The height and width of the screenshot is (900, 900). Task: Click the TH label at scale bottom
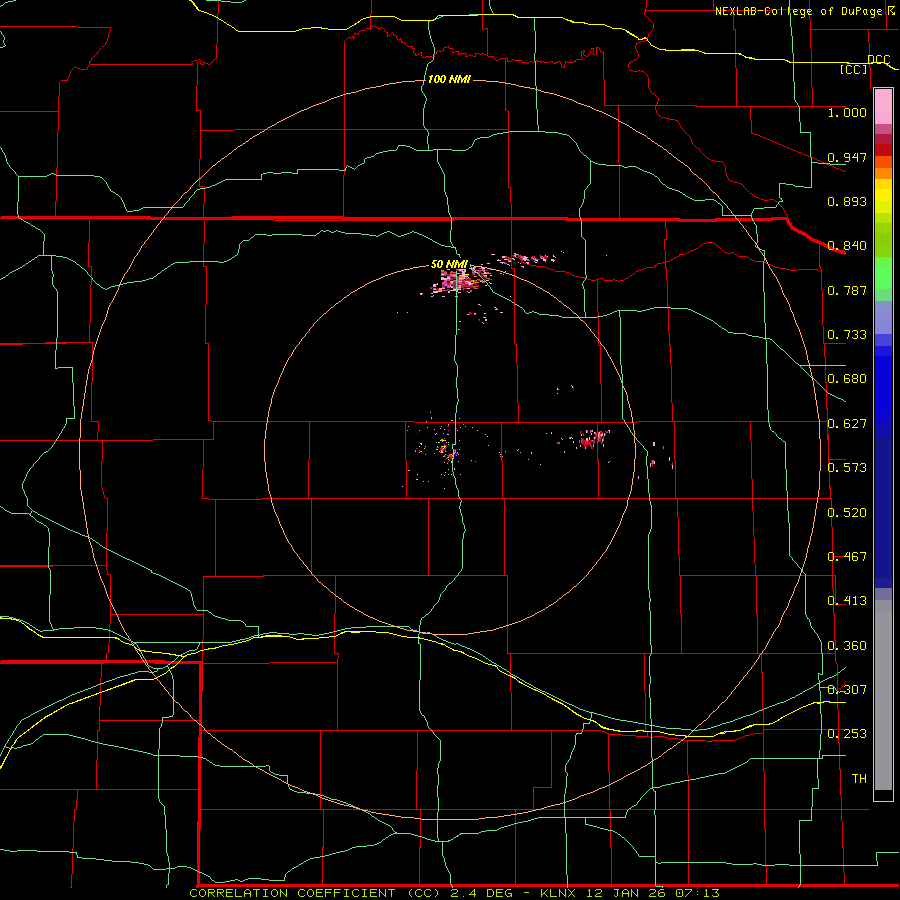click(x=859, y=779)
